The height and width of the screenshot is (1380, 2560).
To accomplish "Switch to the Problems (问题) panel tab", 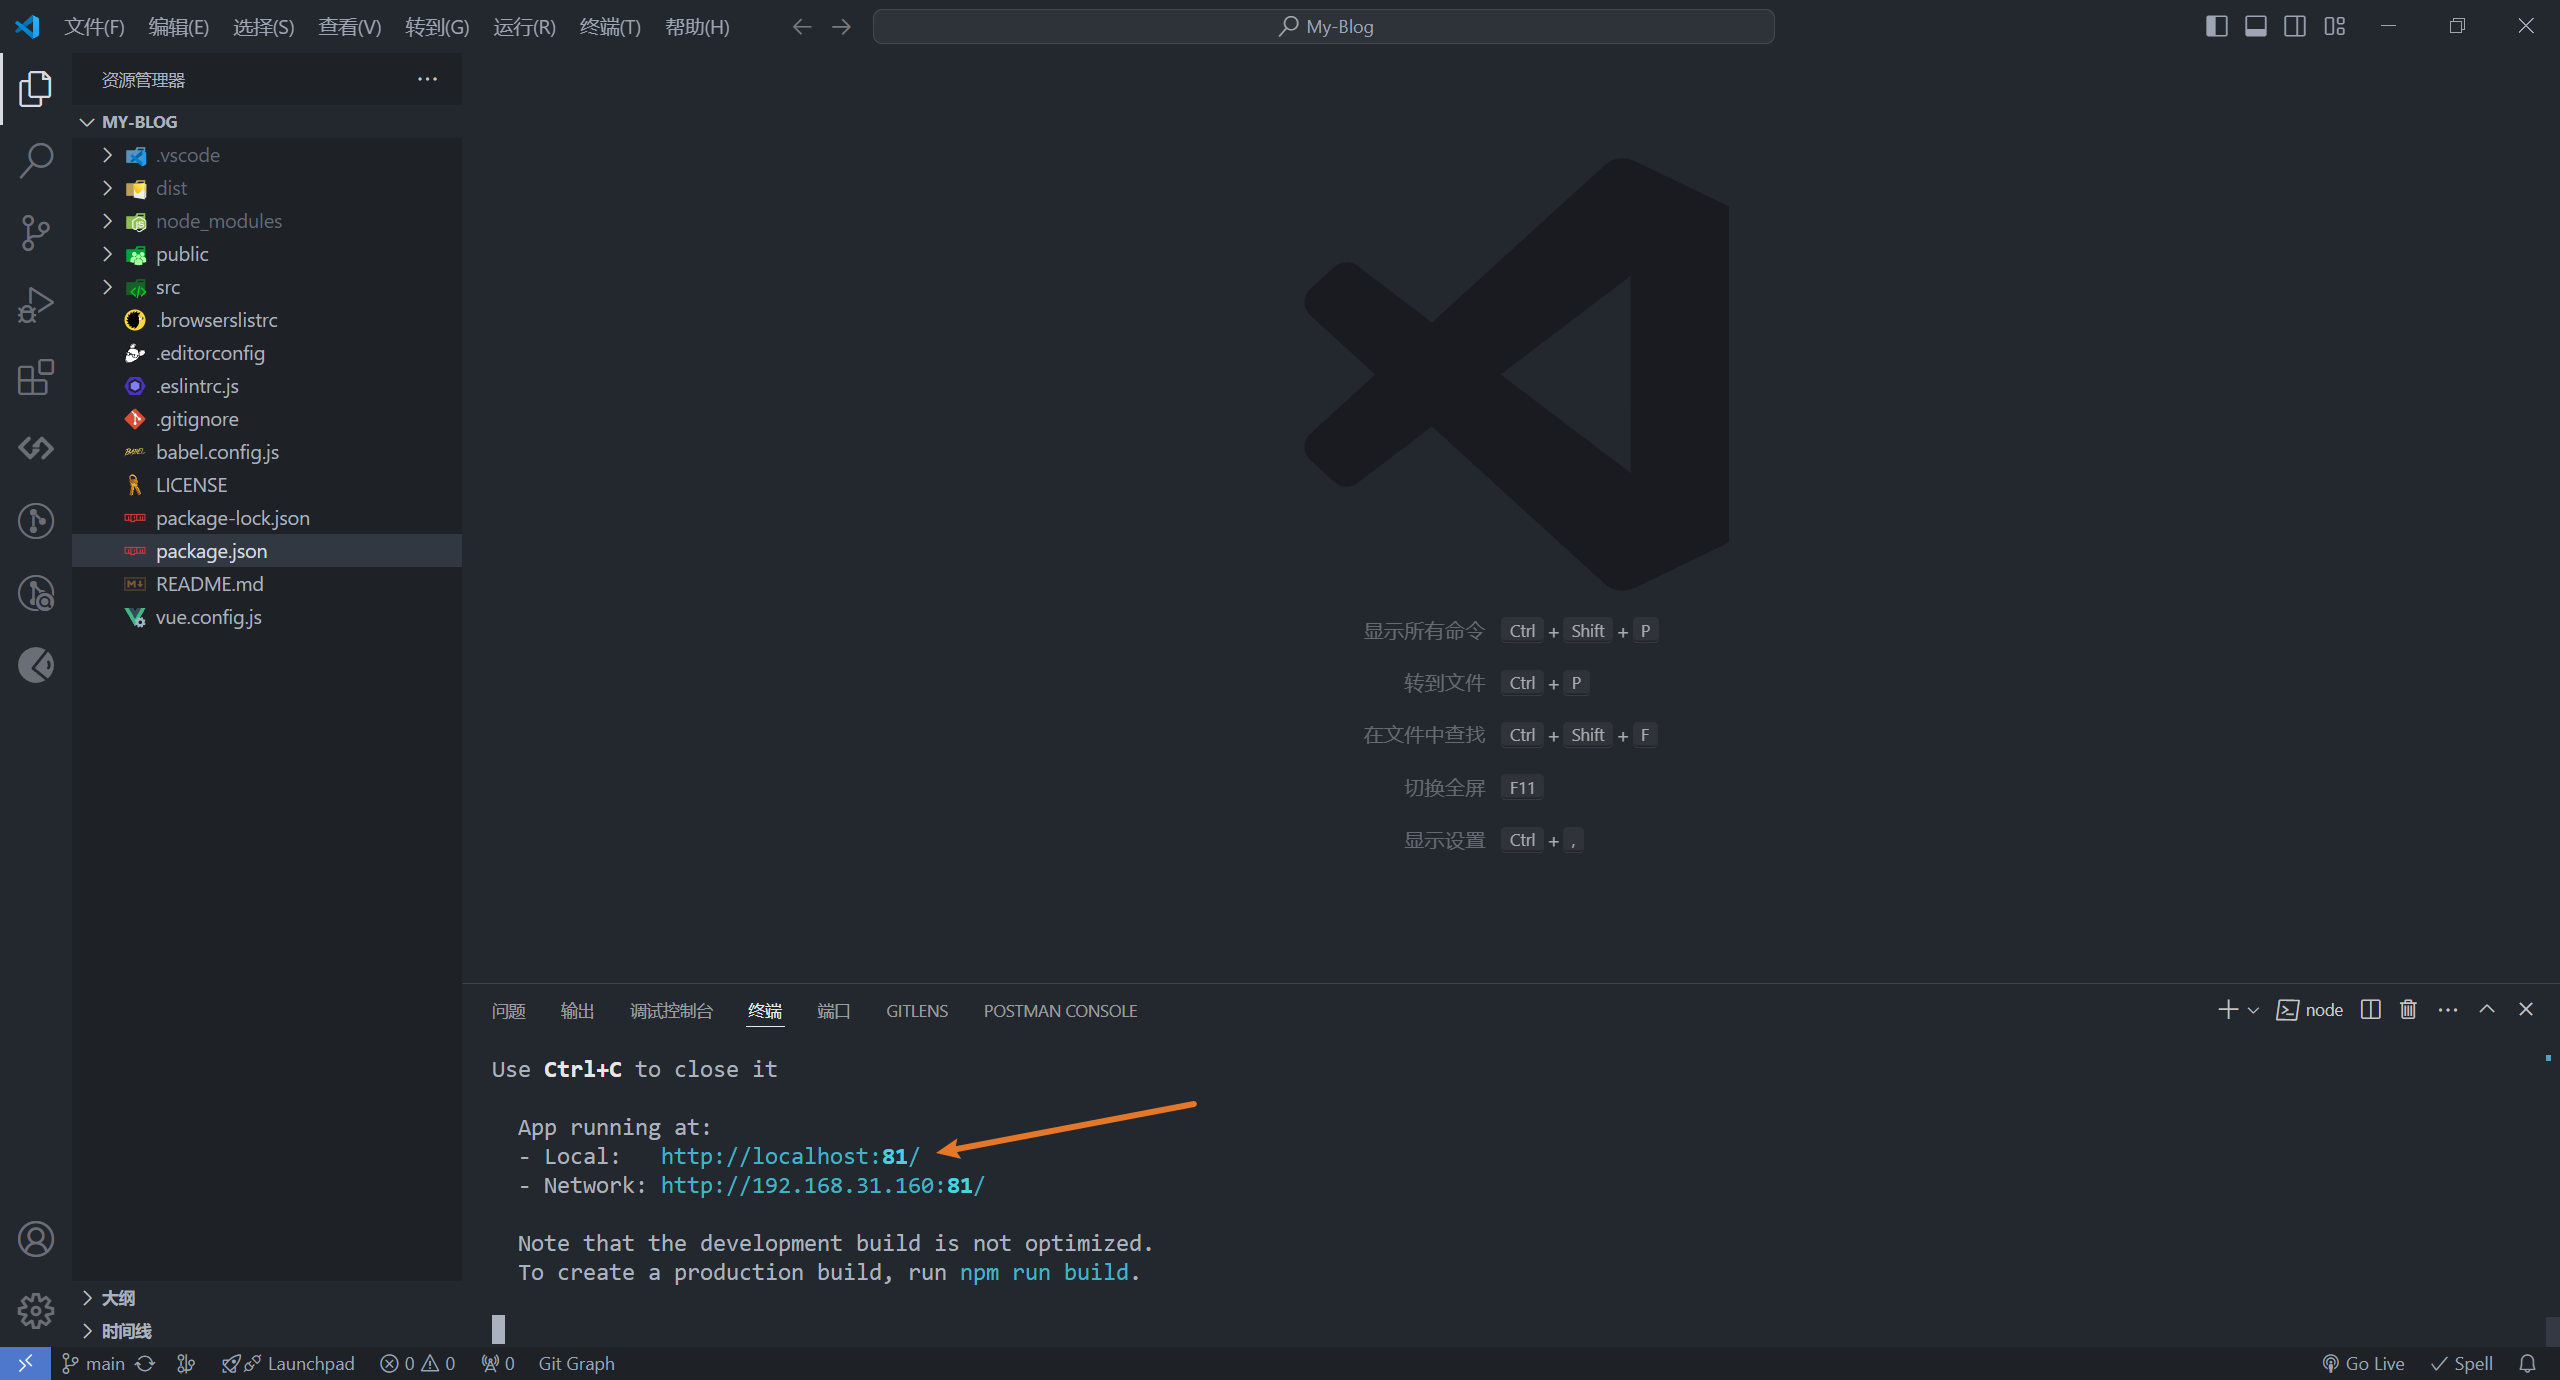I will click(x=509, y=1011).
